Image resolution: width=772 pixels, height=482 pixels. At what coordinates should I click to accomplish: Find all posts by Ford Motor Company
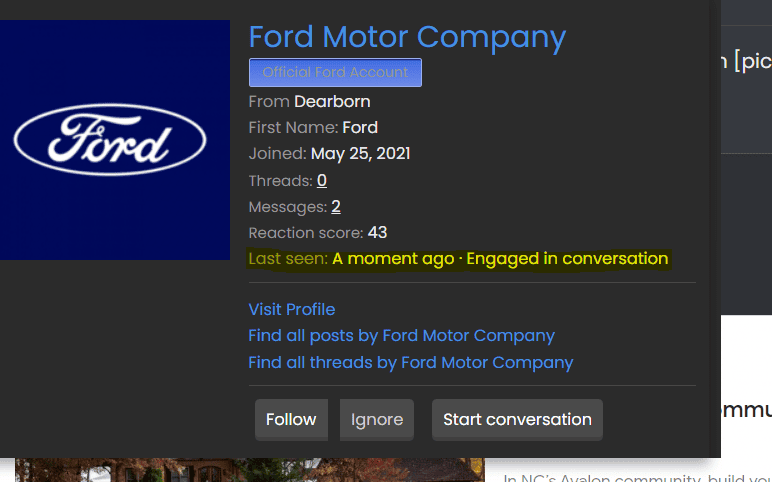tap(401, 336)
